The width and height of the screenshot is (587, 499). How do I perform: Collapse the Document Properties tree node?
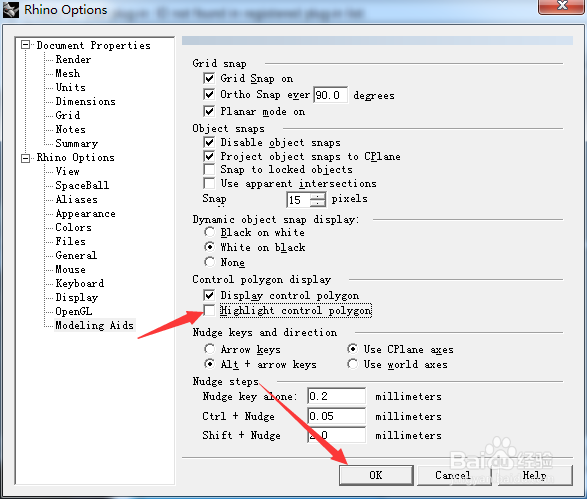[25, 45]
